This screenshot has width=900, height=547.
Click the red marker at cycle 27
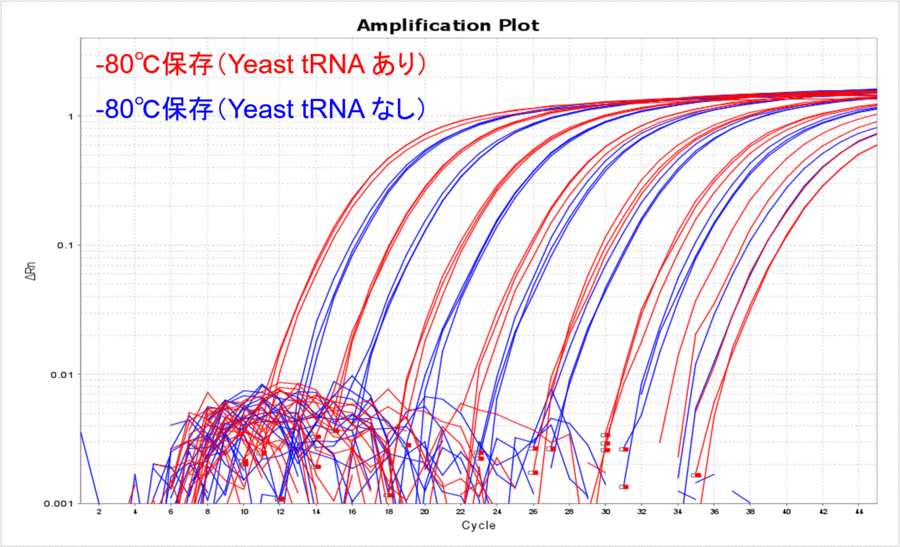click(551, 449)
